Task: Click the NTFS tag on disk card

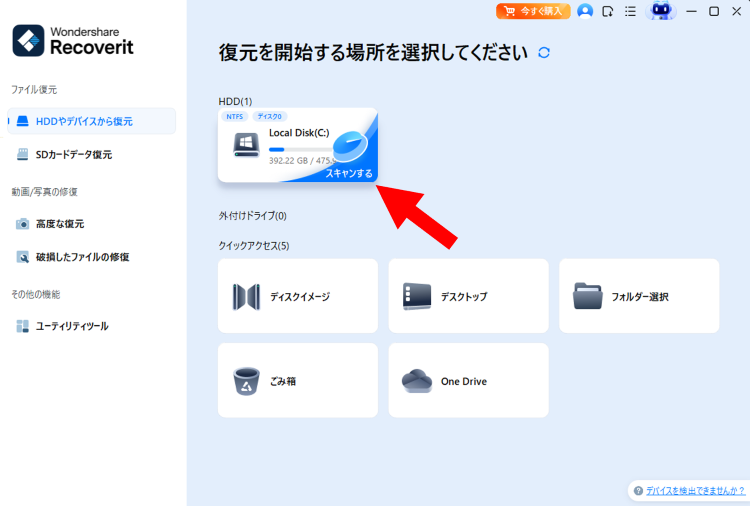Action: tap(235, 117)
